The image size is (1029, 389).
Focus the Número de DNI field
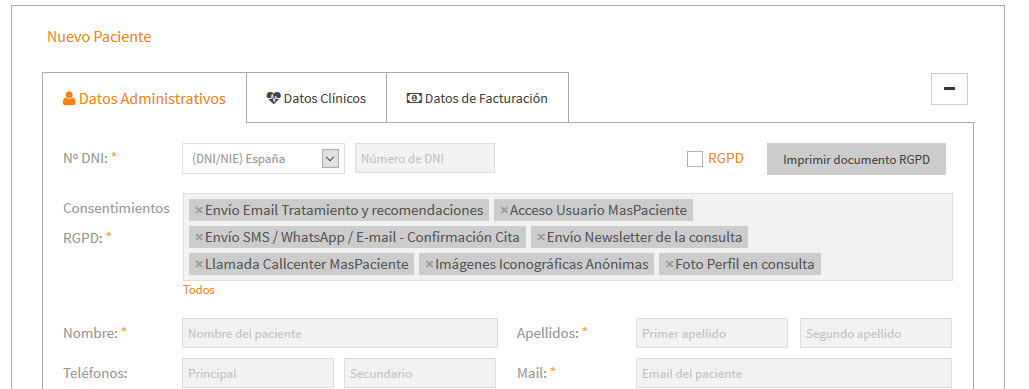[425, 158]
